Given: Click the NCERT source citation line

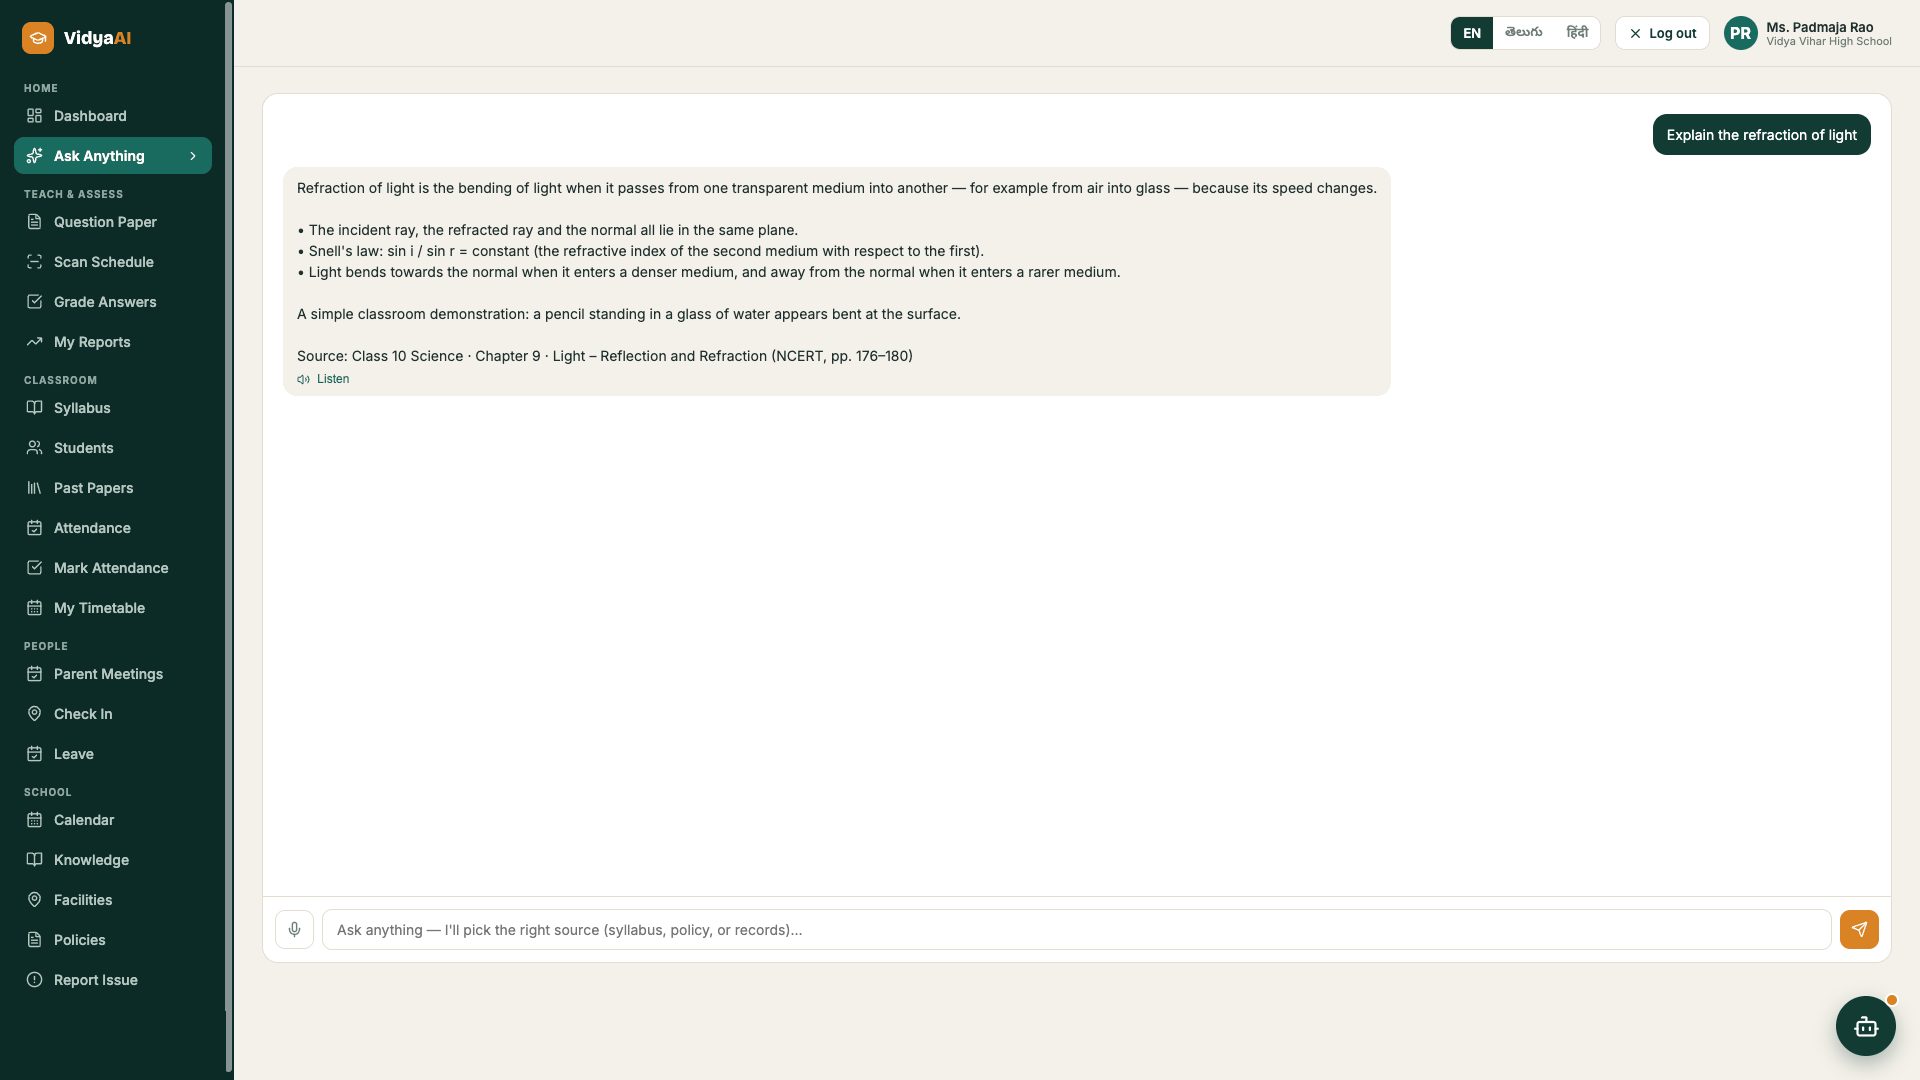Looking at the screenshot, I should click(x=605, y=356).
